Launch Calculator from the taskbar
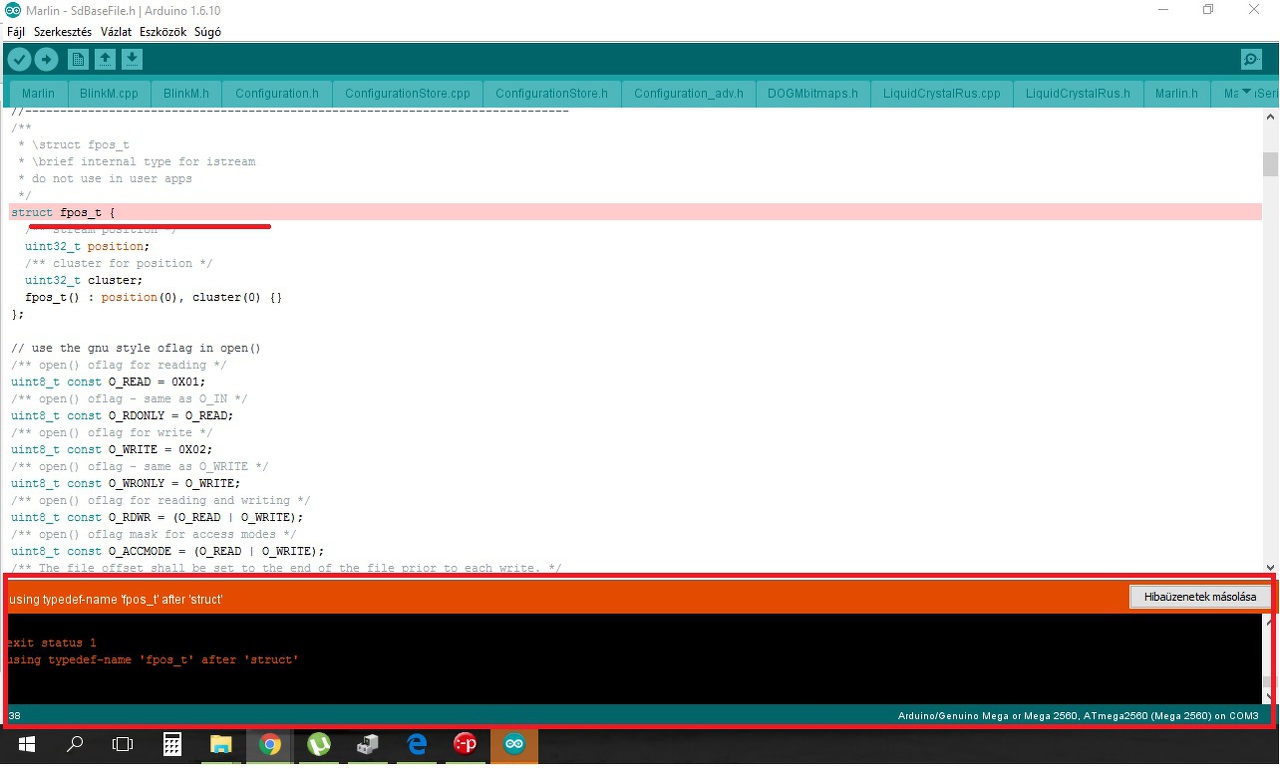 tap(172, 744)
